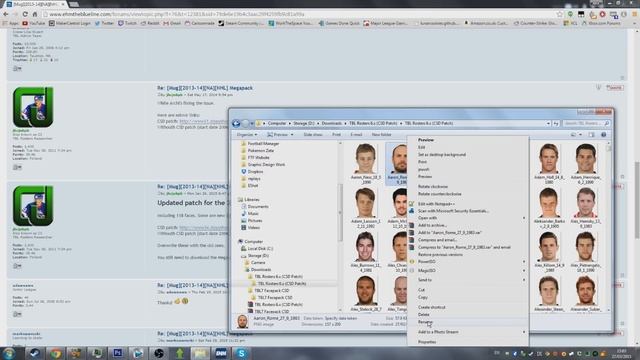Image resolution: width=640 pixels, height=360 pixels.
Task: Click the DIN icon in the taskbar
Action: [221, 353]
